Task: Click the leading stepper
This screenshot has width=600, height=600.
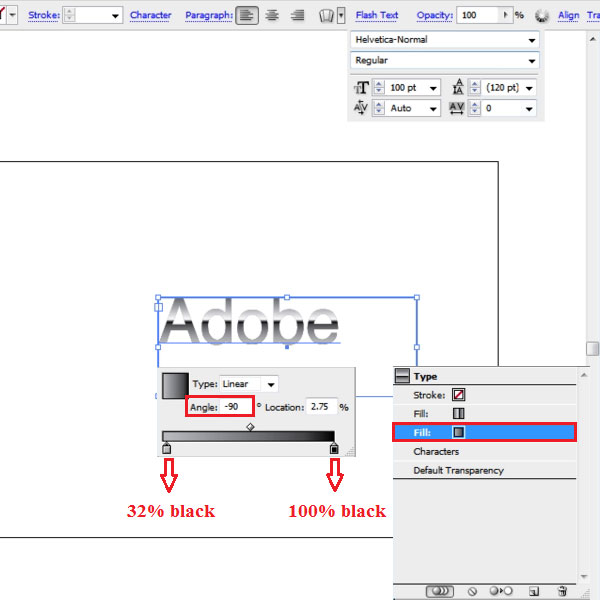Action: tap(474, 87)
